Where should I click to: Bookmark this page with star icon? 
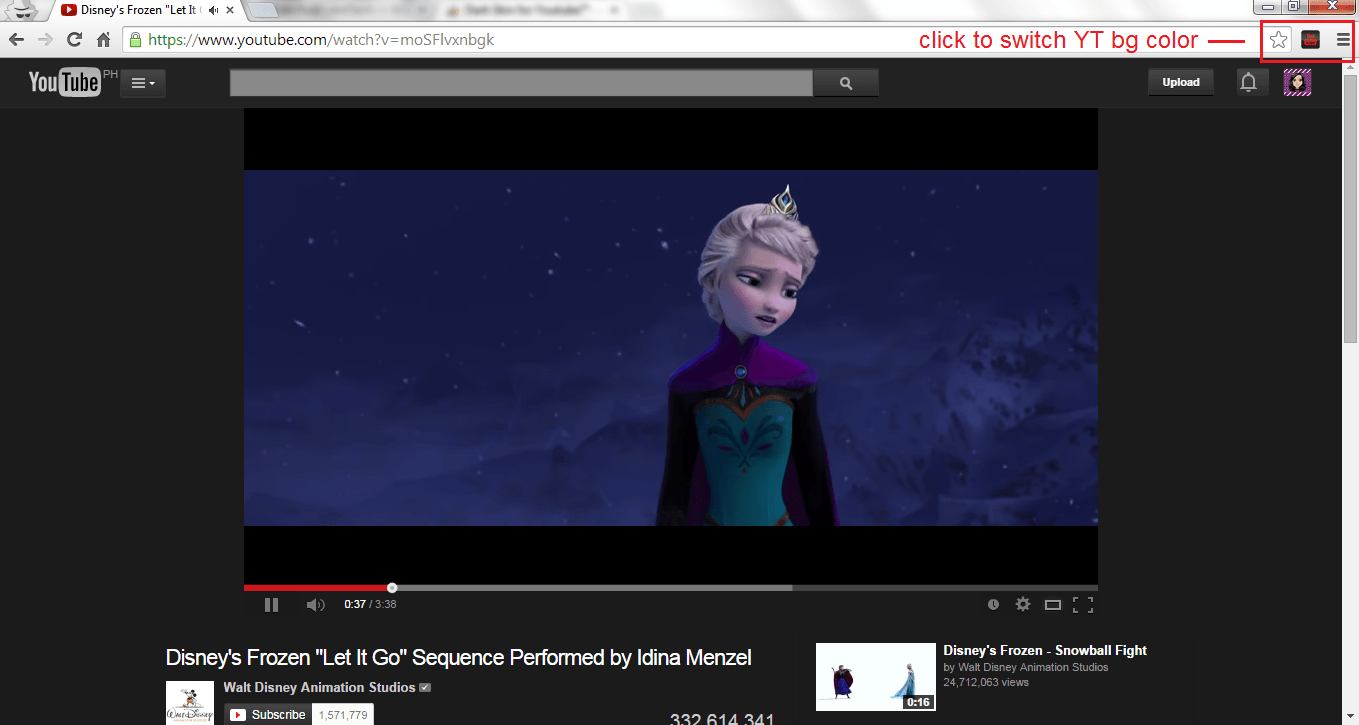(1278, 40)
